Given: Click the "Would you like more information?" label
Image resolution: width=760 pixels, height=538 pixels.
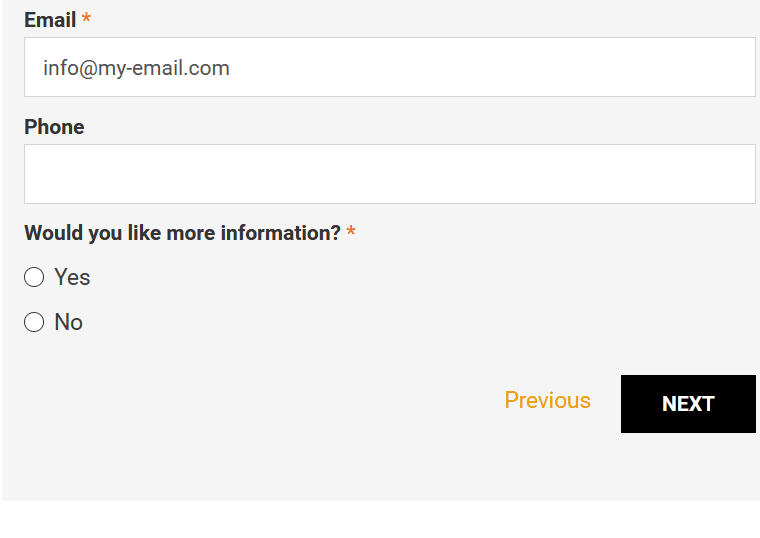Looking at the screenshot, I should click(183, 233).
